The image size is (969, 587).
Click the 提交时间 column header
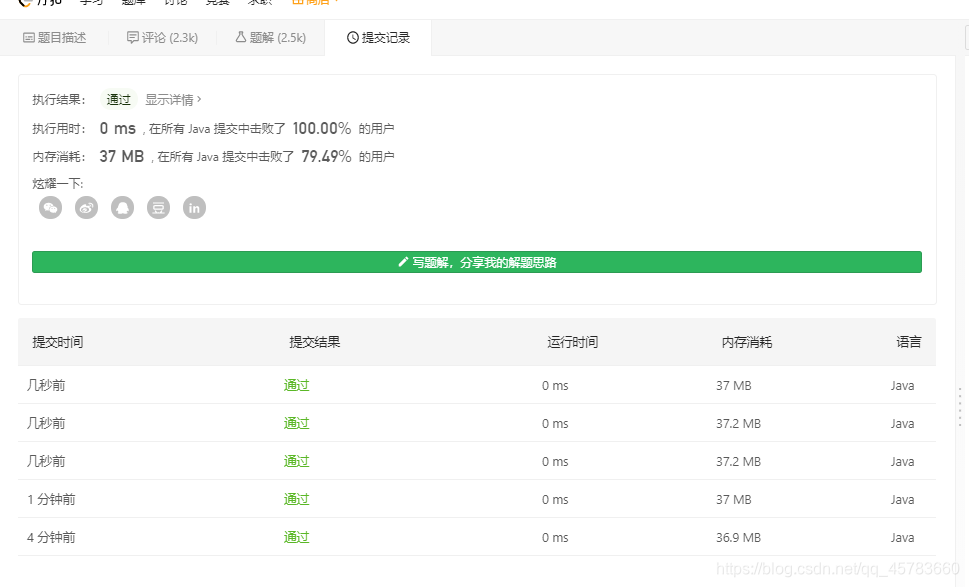[x=57, y=342]
